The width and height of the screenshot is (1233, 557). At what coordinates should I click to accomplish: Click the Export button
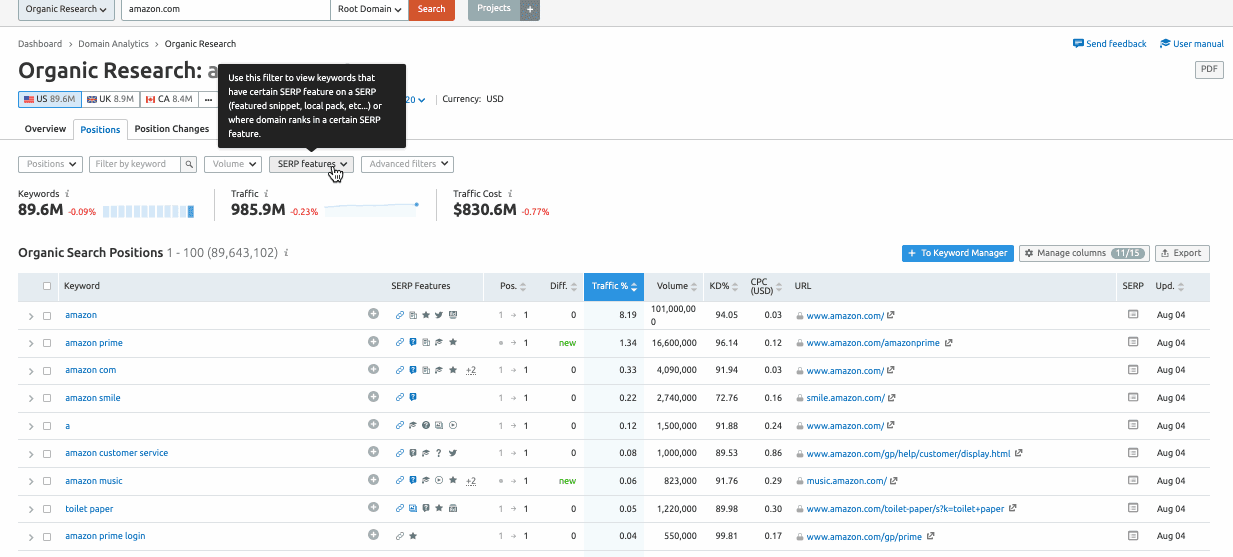(1182, 253)
